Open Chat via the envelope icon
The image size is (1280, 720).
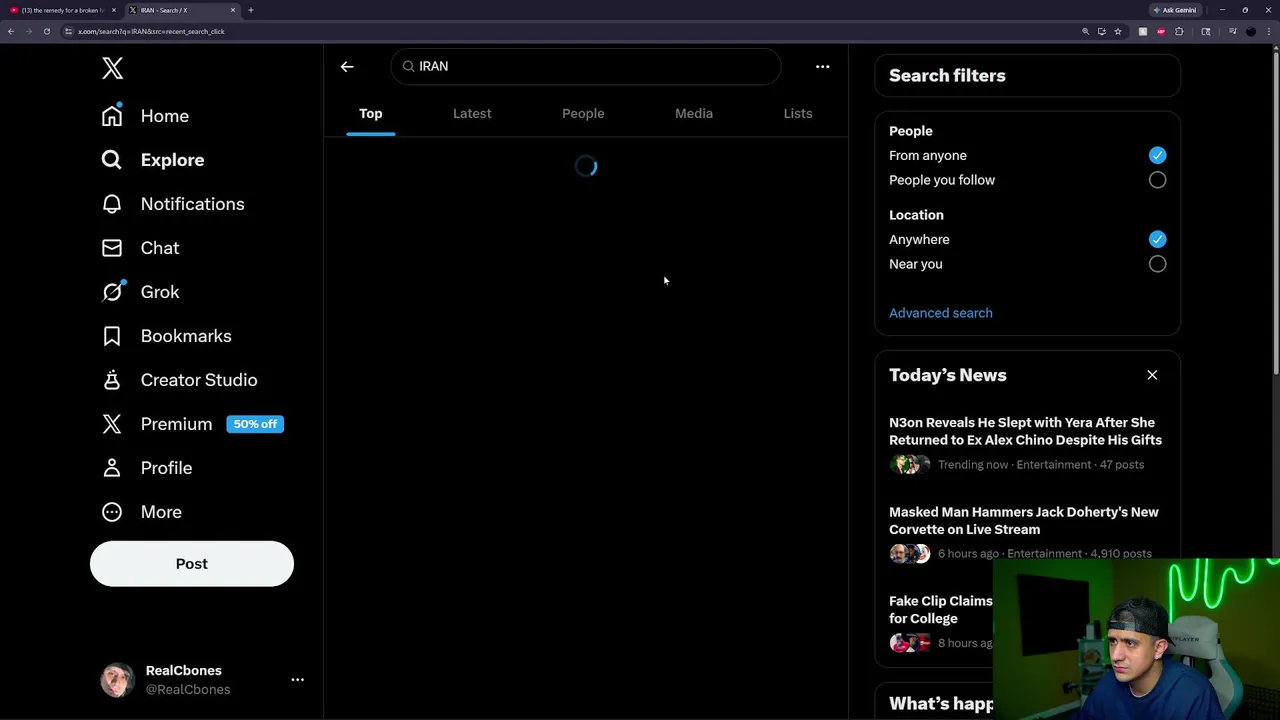point(112,248)
